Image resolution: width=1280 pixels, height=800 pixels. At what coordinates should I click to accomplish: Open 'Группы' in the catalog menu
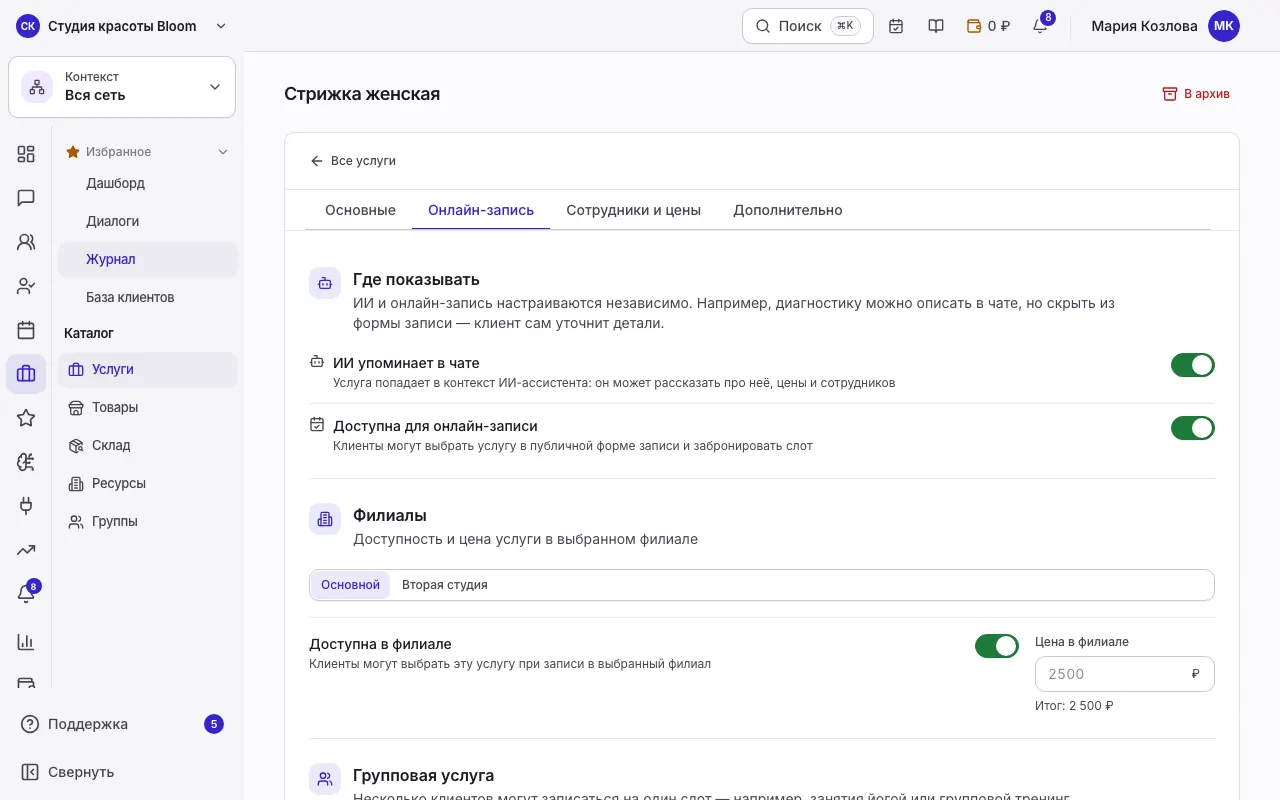coord(148,521)
